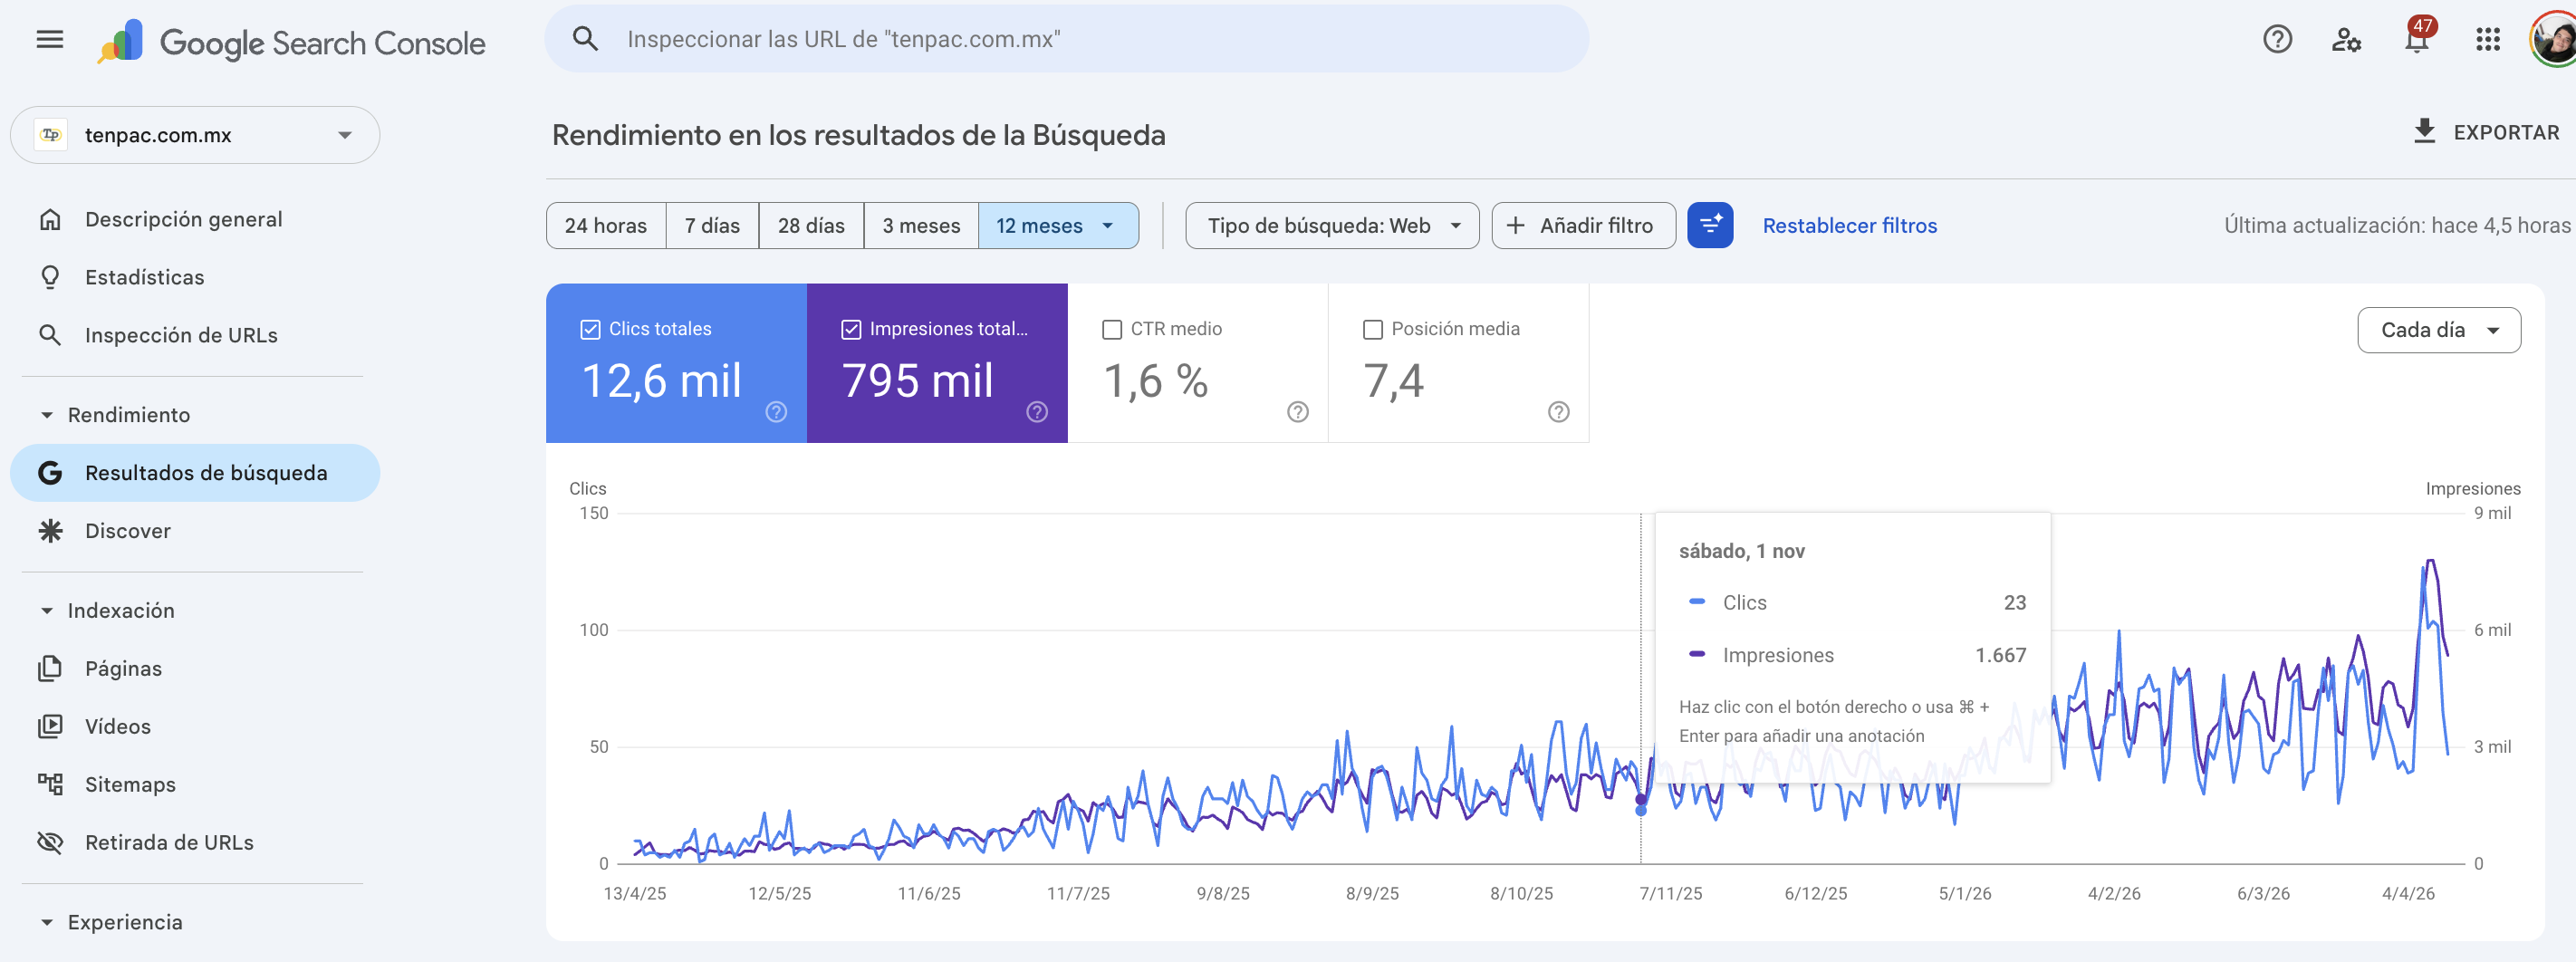Click the Restablecer filtros link
This screenshot has height=962, width=2576.
[1849, 225]
